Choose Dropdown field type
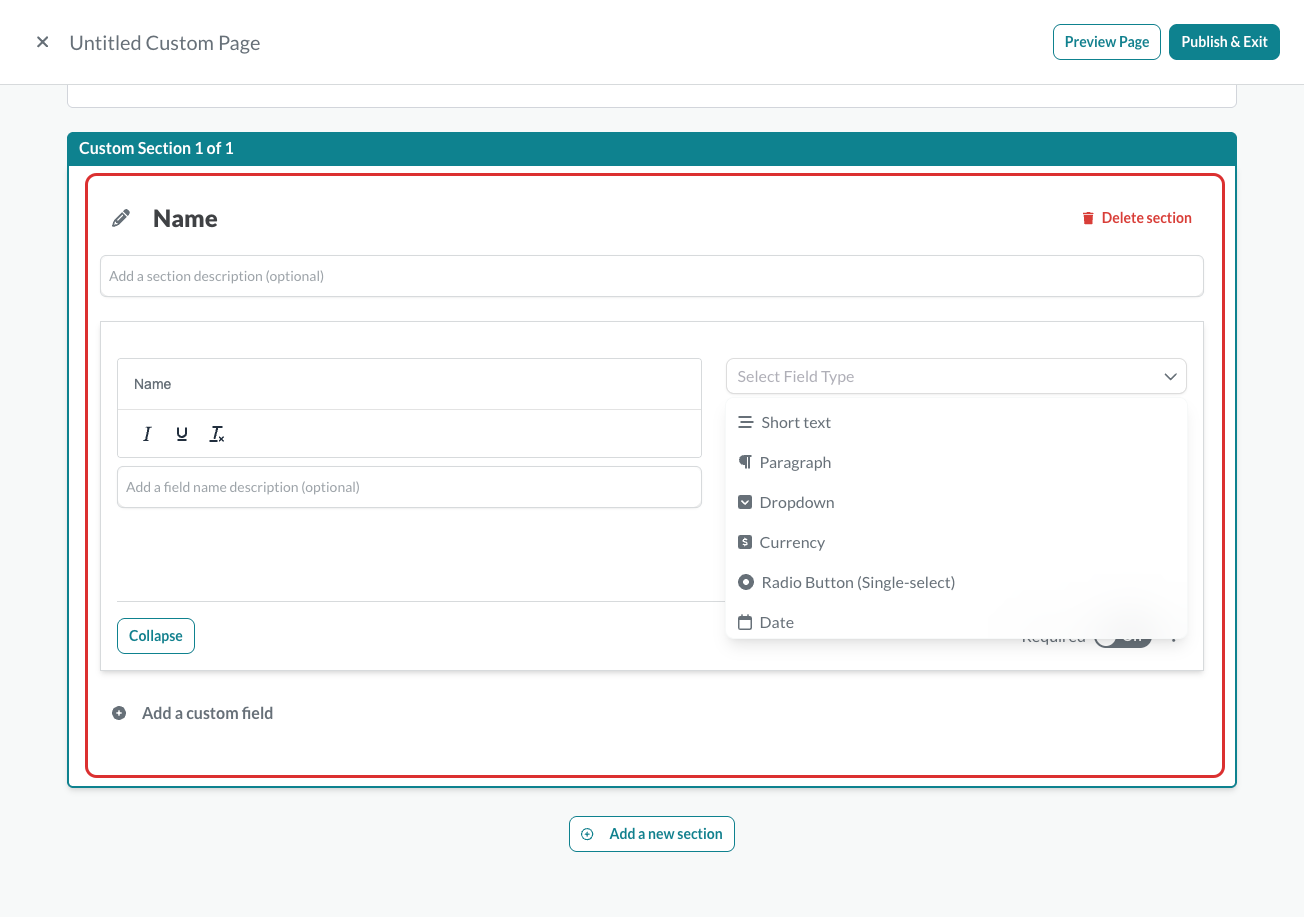Image resolution: width=1304 pixels, height=917 pixels. pyautogui.click(x=956, y=502)
